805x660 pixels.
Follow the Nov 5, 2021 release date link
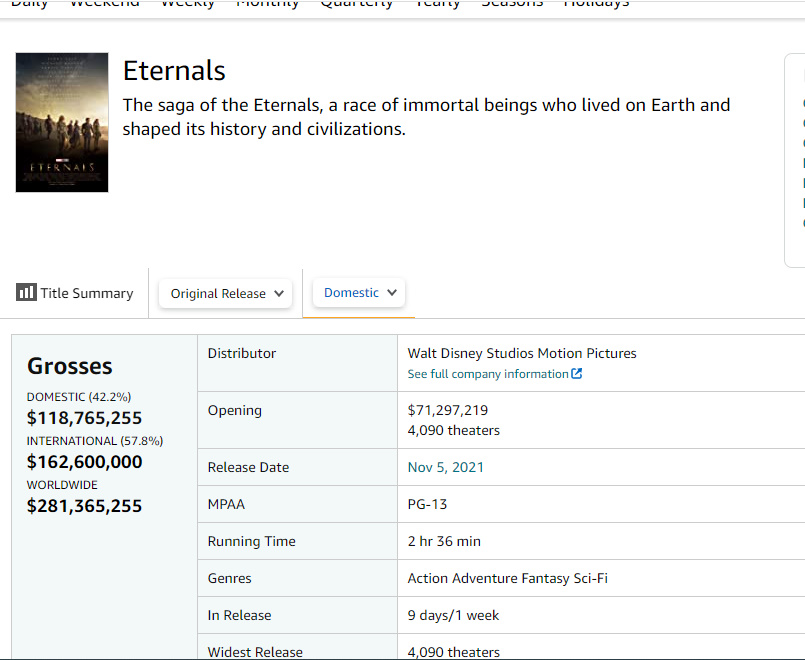click(x=446, y=467)
